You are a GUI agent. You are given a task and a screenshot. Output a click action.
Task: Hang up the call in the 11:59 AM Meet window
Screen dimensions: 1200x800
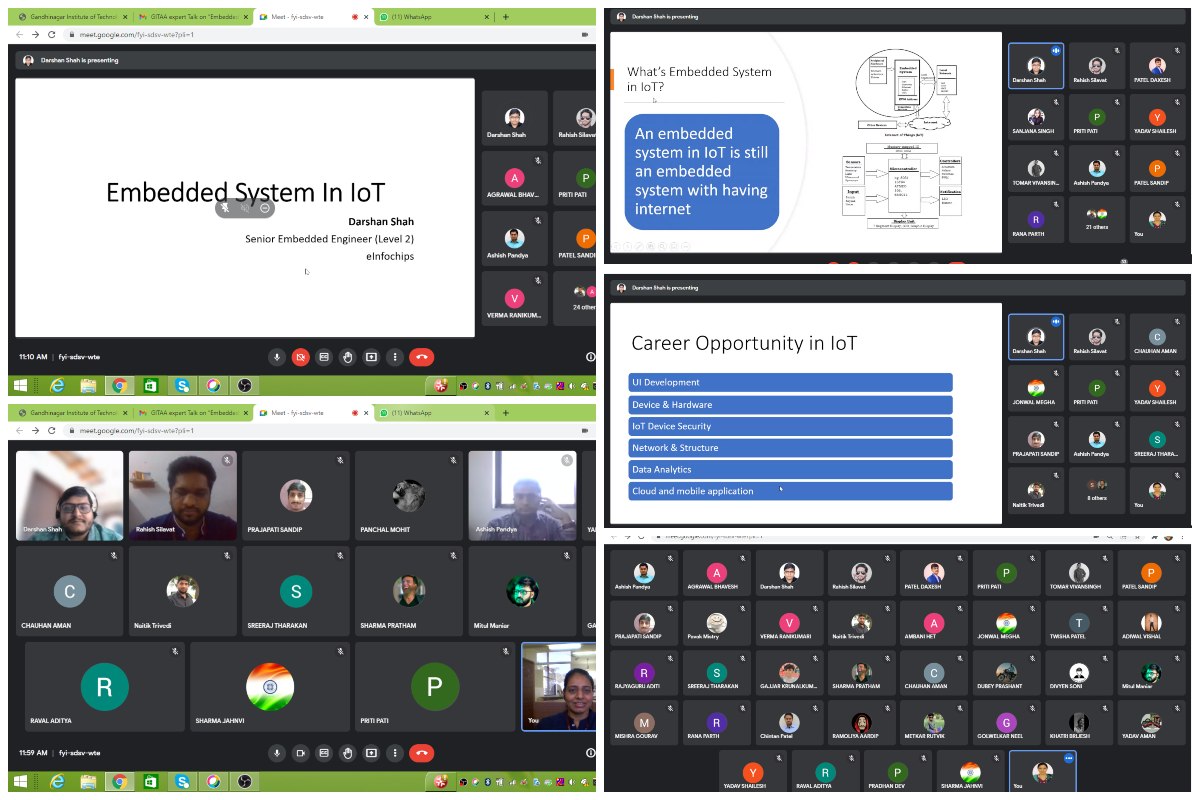(x=421, y=752)
